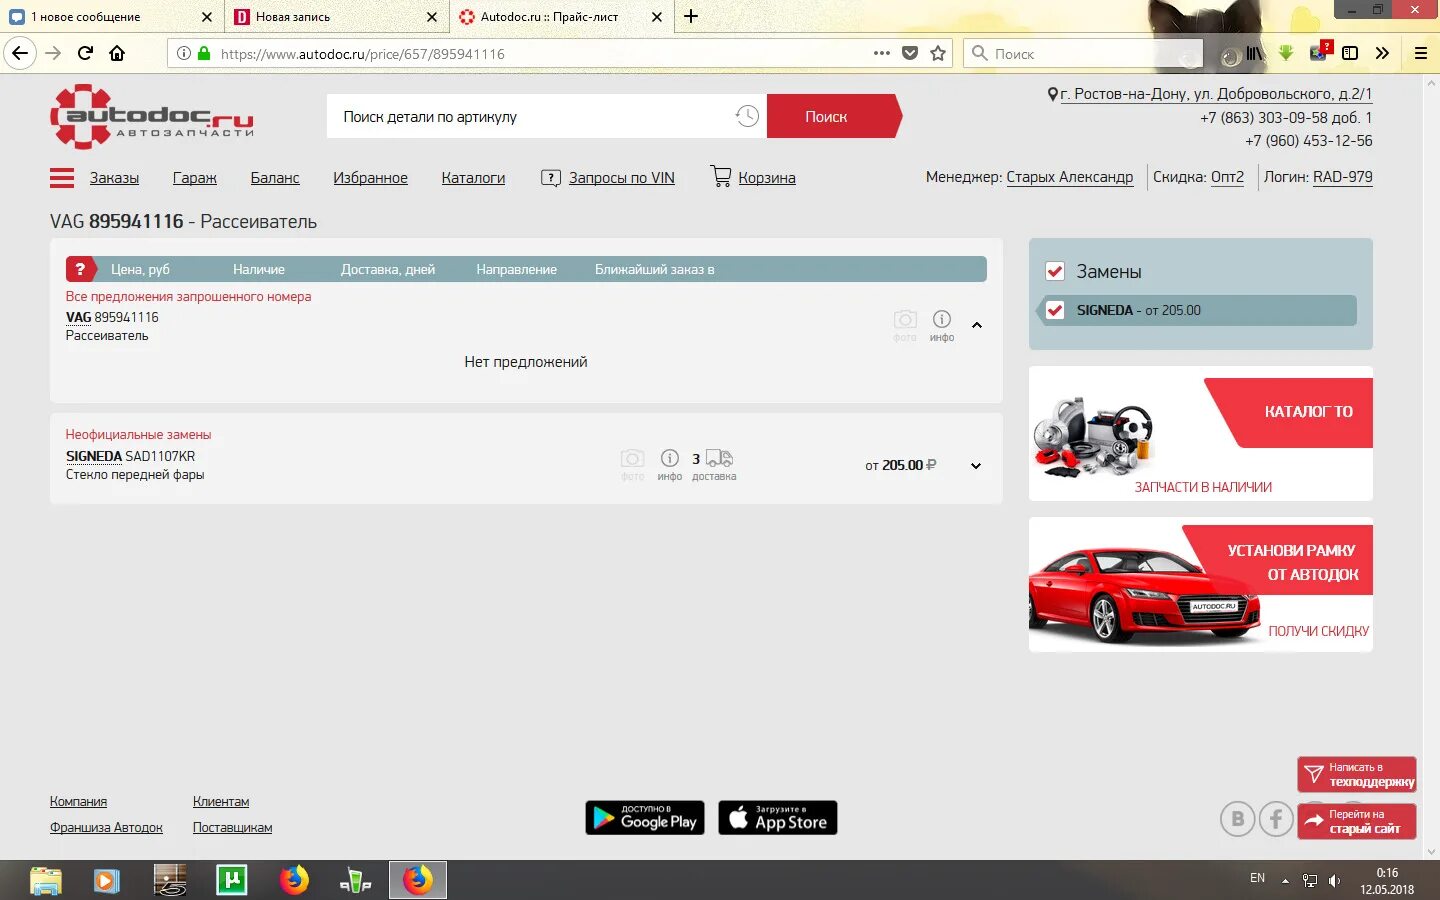Save page to Pocket
The height and width of the screenshot is (900, 1440).
(910, 53)
